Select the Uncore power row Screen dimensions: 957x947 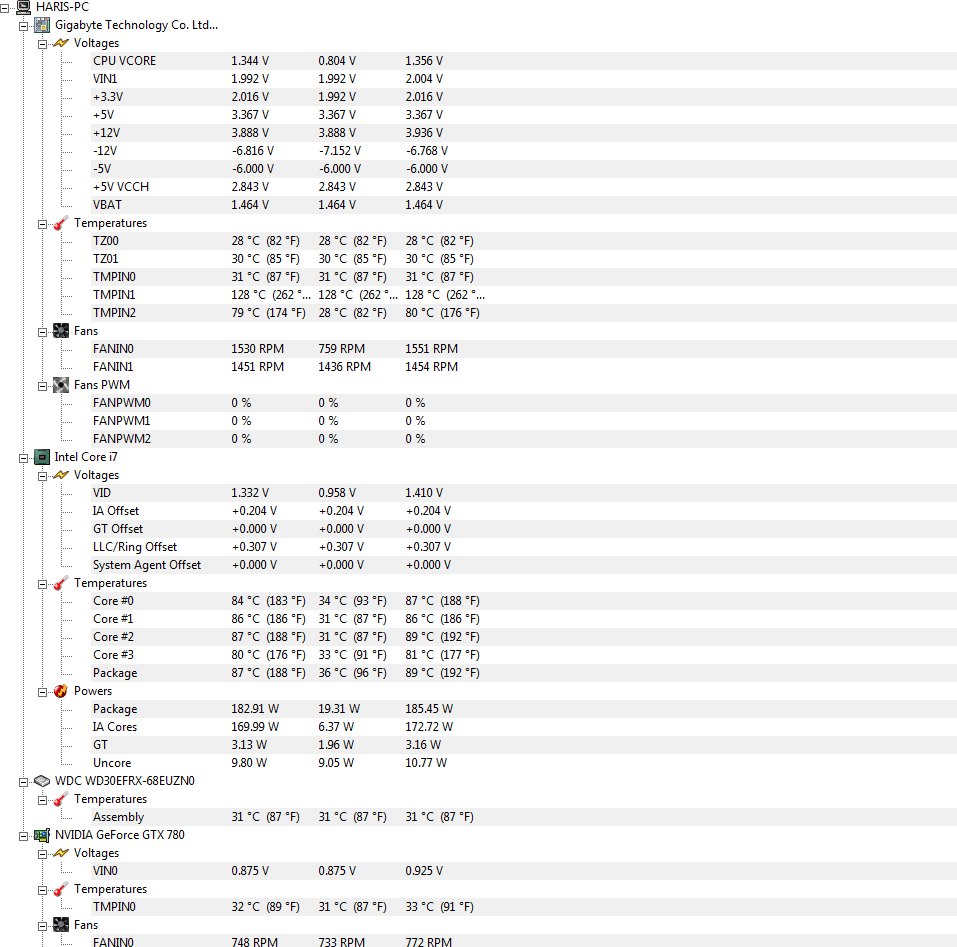point(524,763)
